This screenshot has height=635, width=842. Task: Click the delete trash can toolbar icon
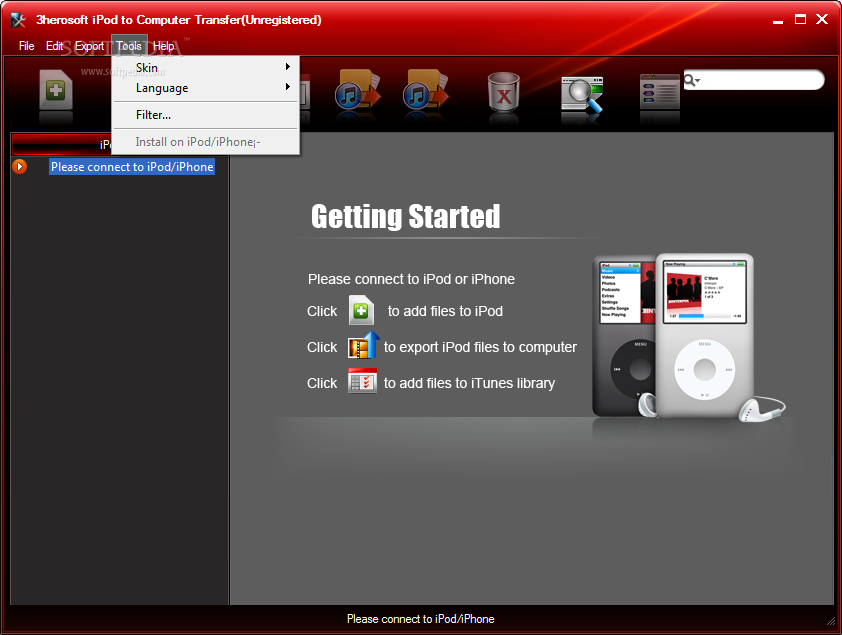click(503, 91)
